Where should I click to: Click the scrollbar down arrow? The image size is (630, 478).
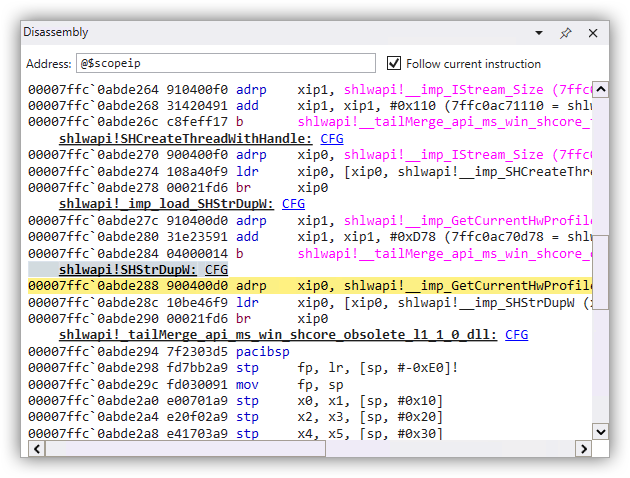600,432
